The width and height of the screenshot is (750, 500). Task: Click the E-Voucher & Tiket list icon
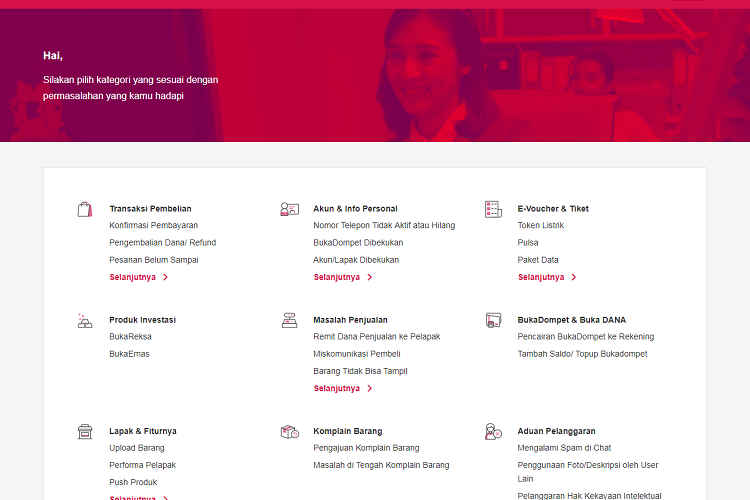[x=493, y=210]
